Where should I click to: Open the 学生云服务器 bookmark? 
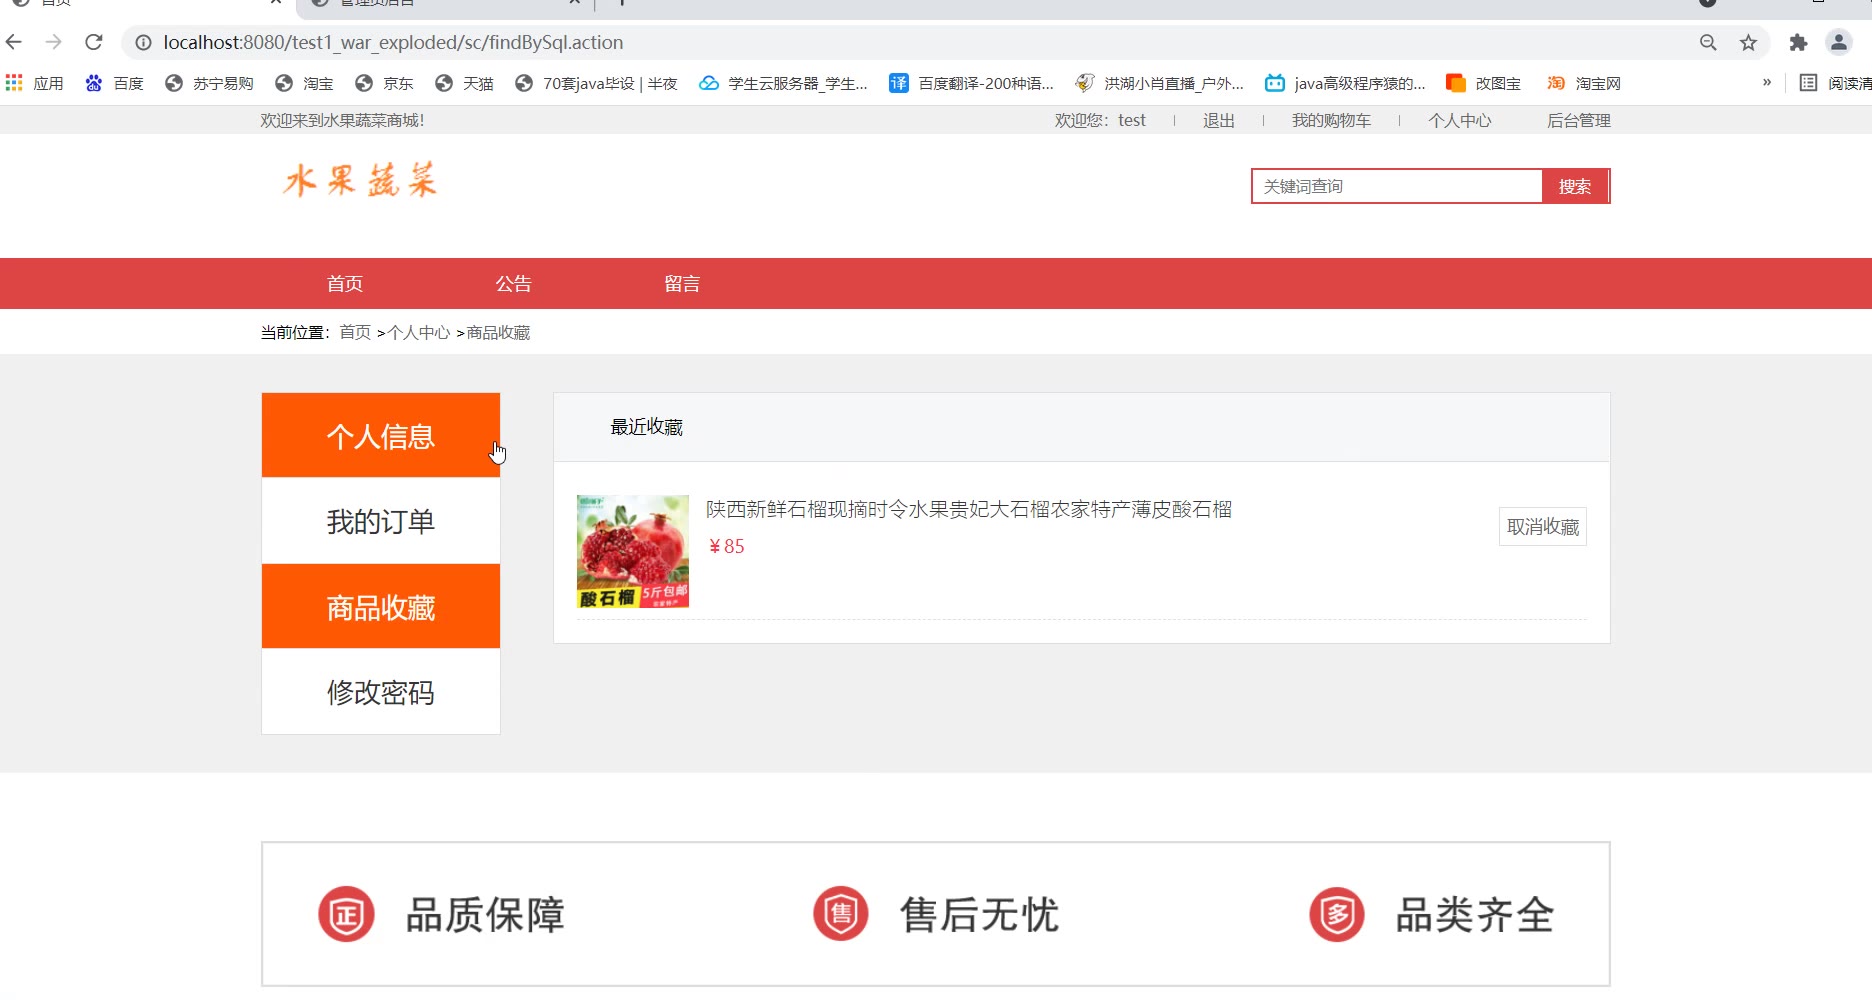(783, 83)
